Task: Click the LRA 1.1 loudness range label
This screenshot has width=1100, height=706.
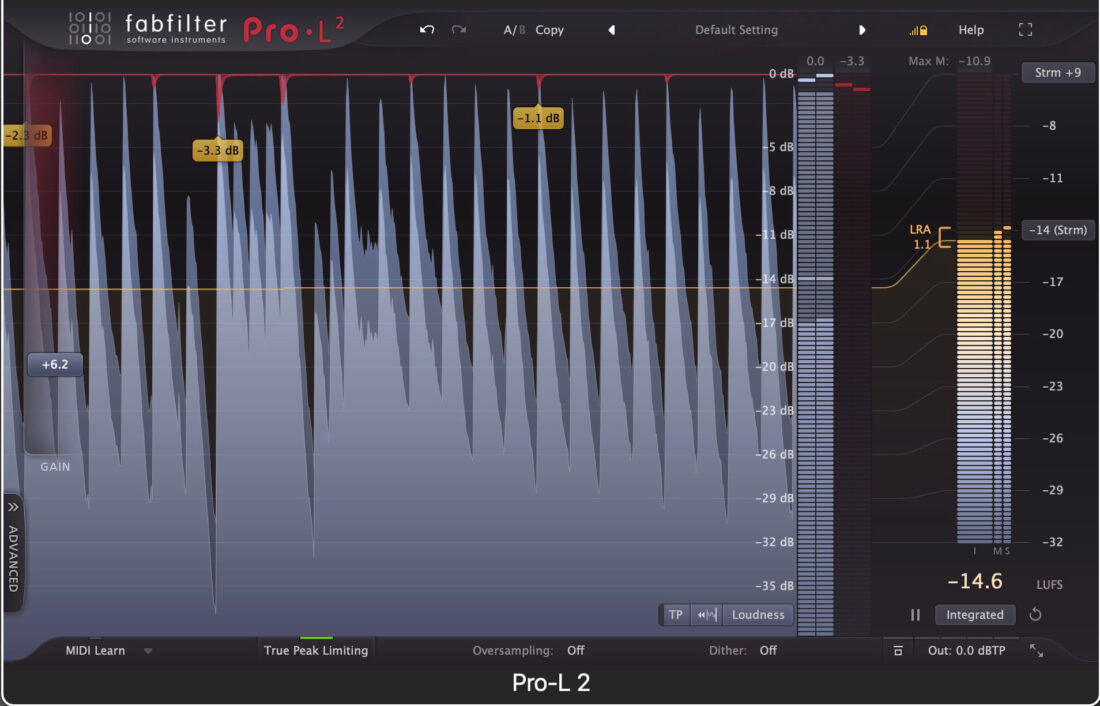Action: tap(920, 237)
